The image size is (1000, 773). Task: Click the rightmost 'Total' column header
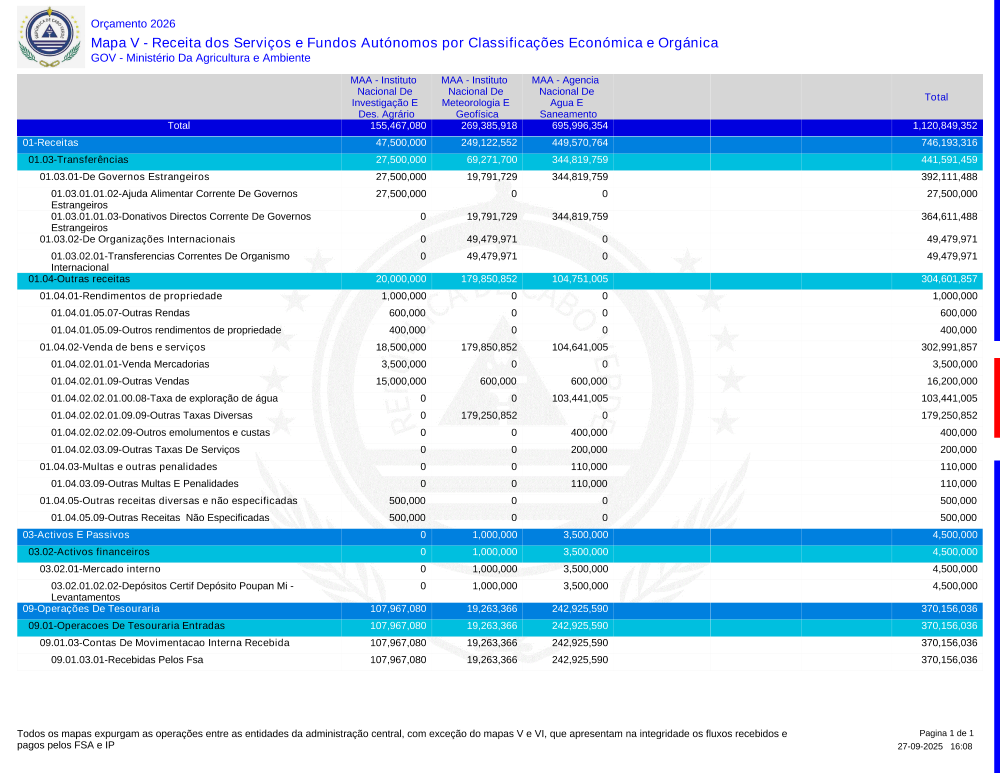click(x=936, y=97)
